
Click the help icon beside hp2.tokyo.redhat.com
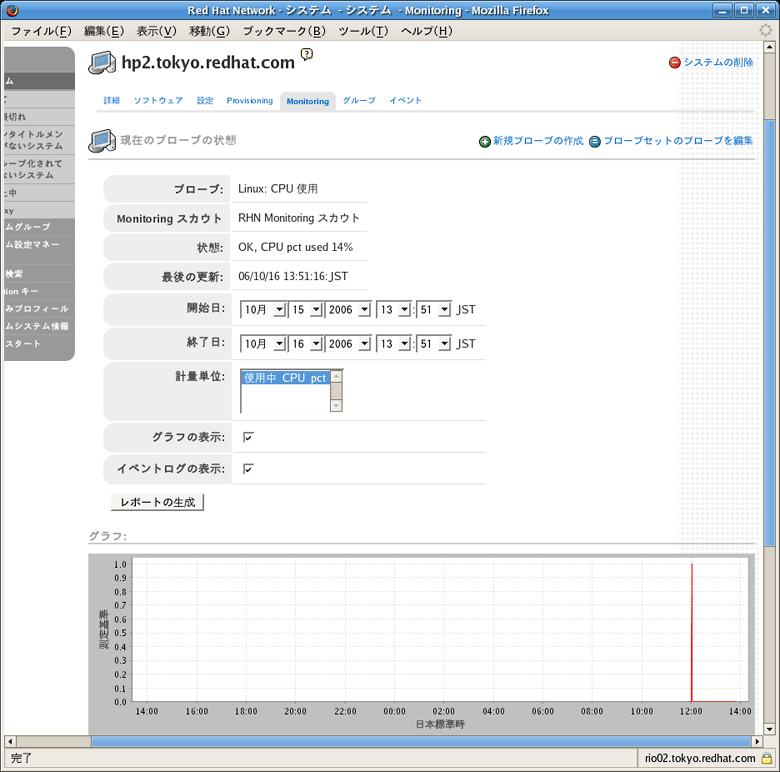(x=307, y=54)
